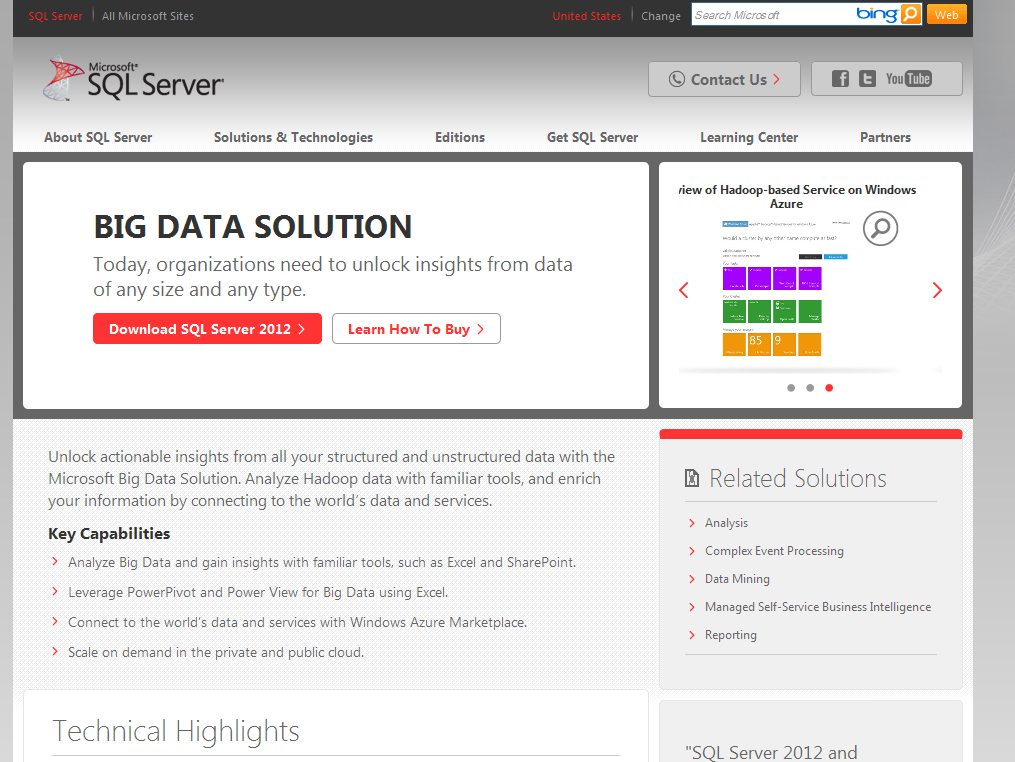Viewport: 1015px width, 762px height.
Task: Click the phone icon on Contact Us
Action: 676,79
